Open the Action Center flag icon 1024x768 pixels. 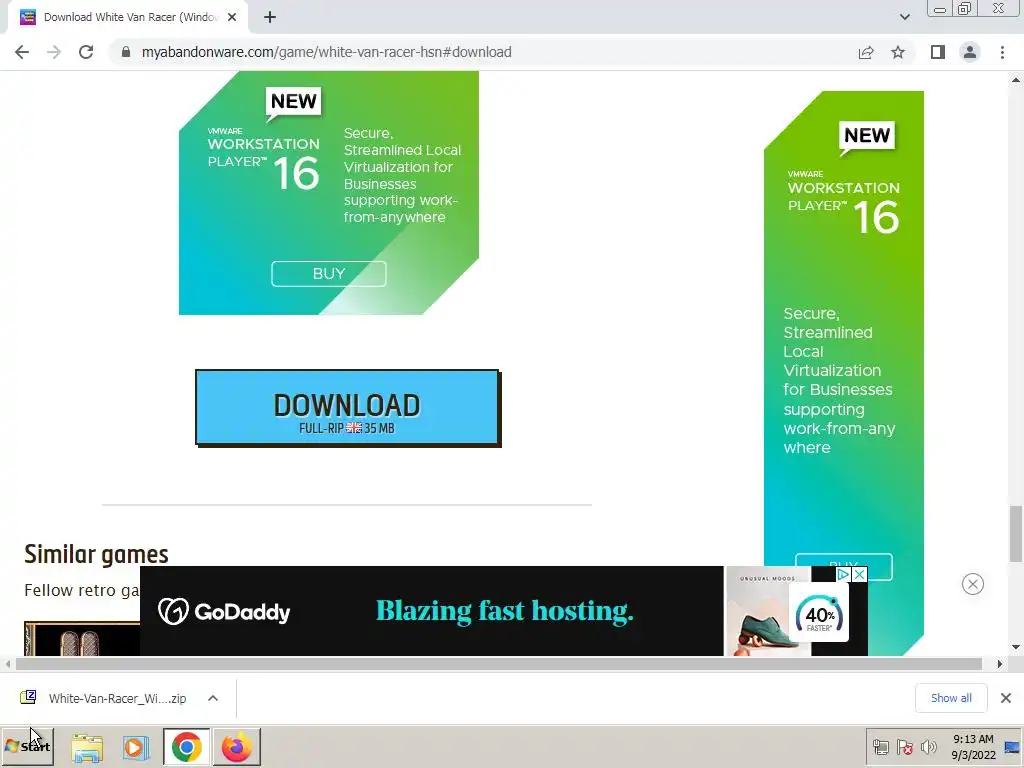pyautogui.click(x=904, y=747)
